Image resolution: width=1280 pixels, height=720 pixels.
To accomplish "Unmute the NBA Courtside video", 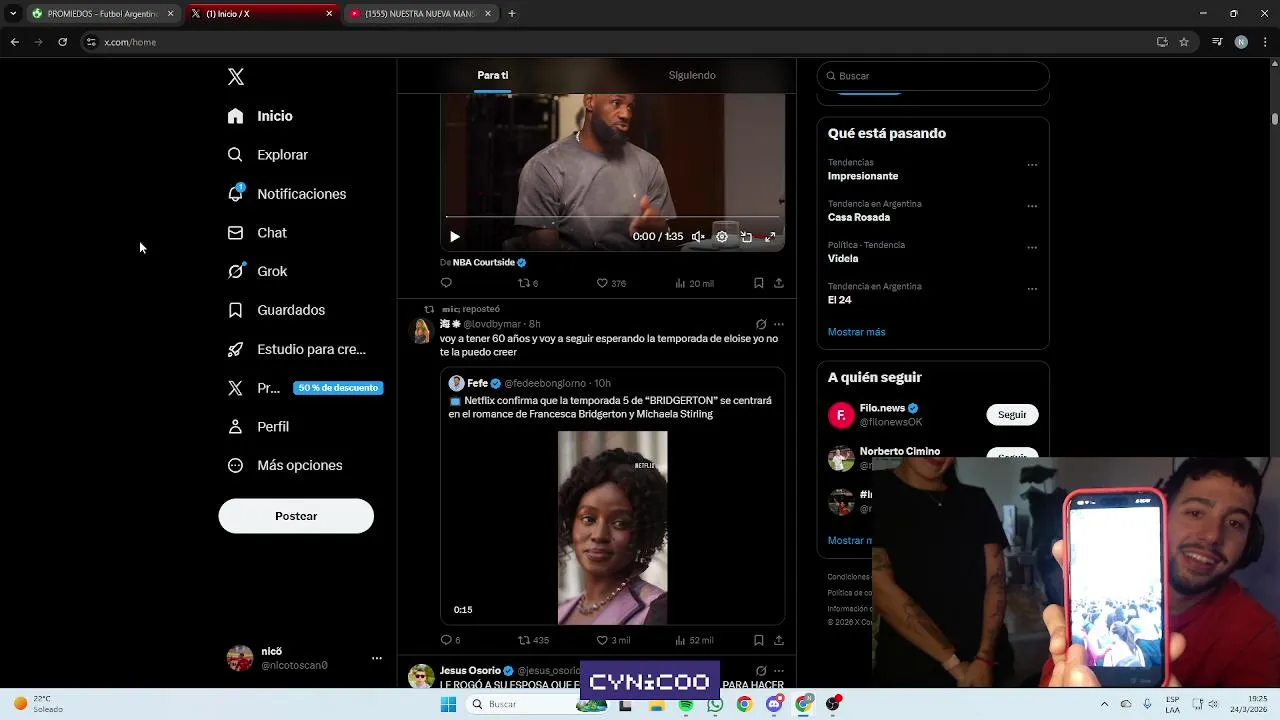I will [698, 237].
